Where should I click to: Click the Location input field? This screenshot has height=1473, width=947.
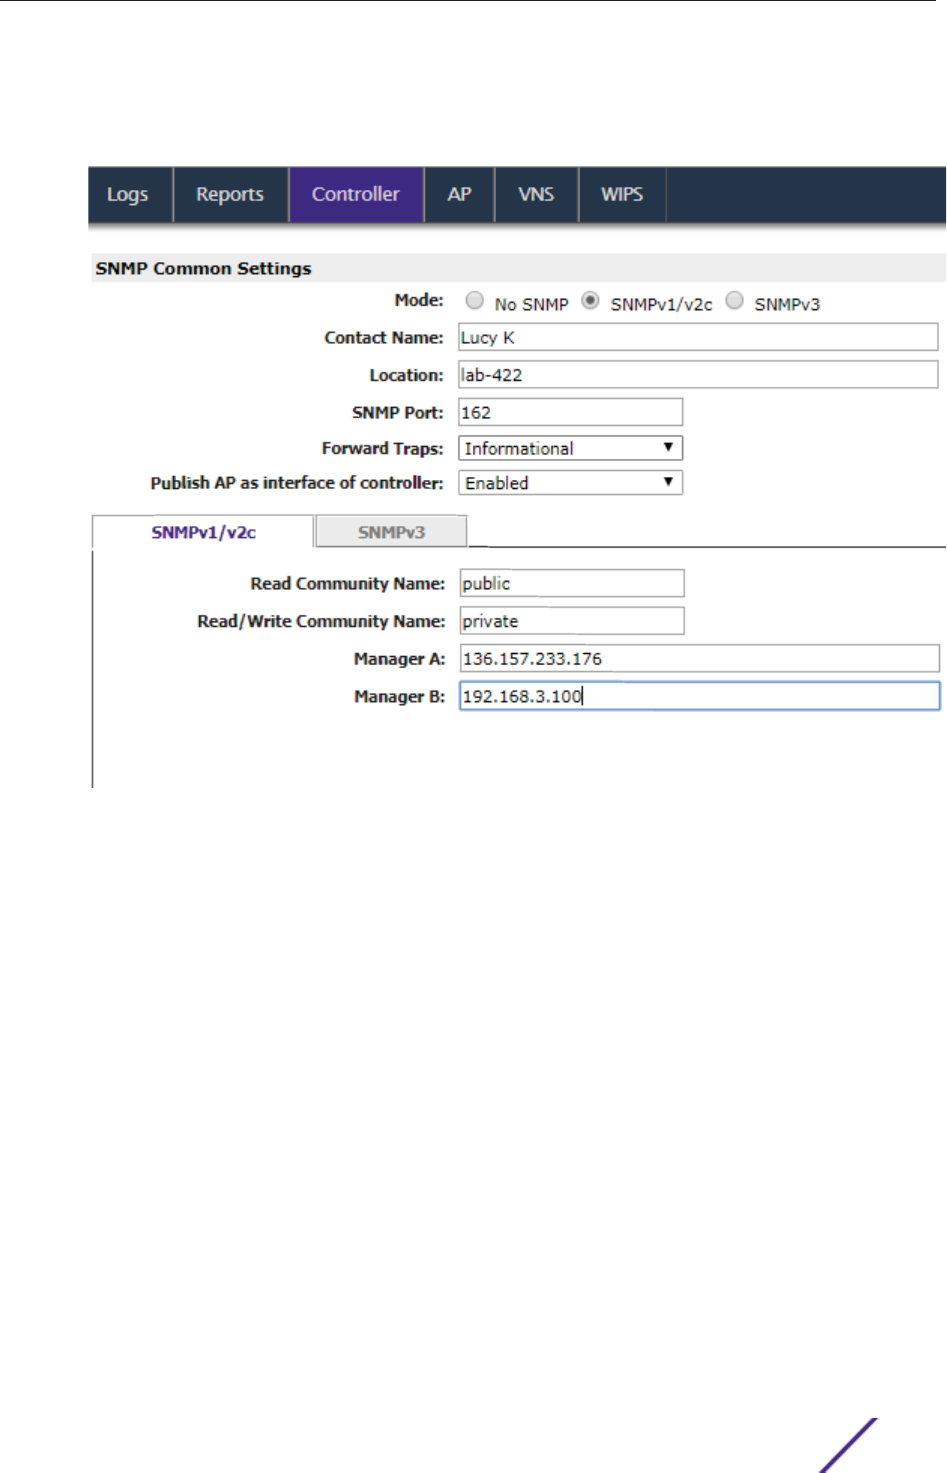(698, 375)
